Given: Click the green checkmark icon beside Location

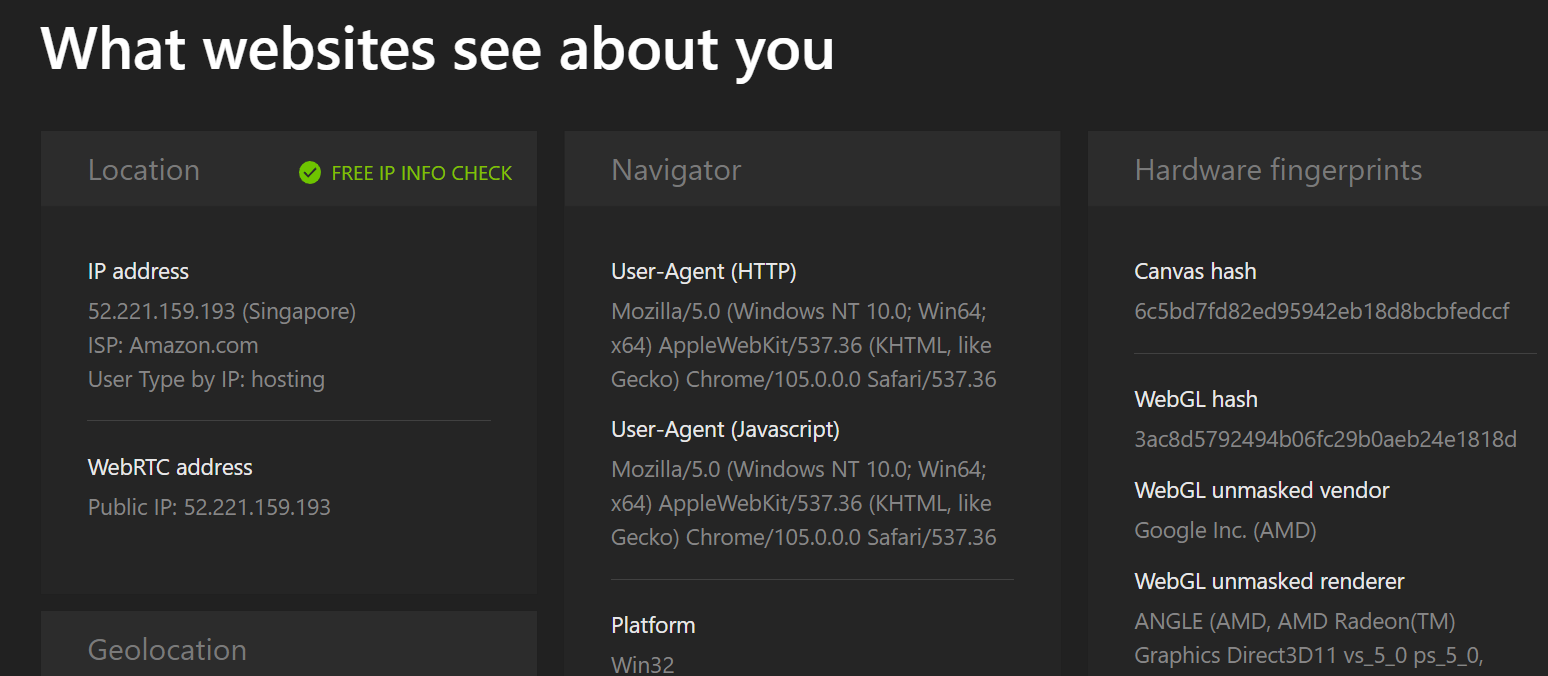Looking at the screenshot, I should 310,173.
